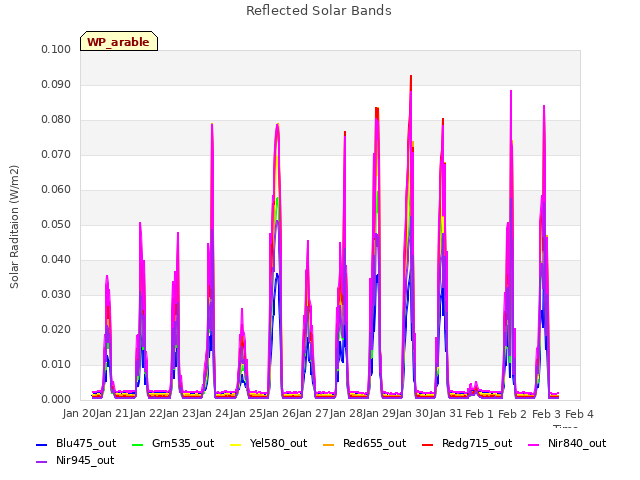Click the Jan 20 x-axis date label
The height and width of the screenshot is (480, 640).
click(x=79, y=414)
